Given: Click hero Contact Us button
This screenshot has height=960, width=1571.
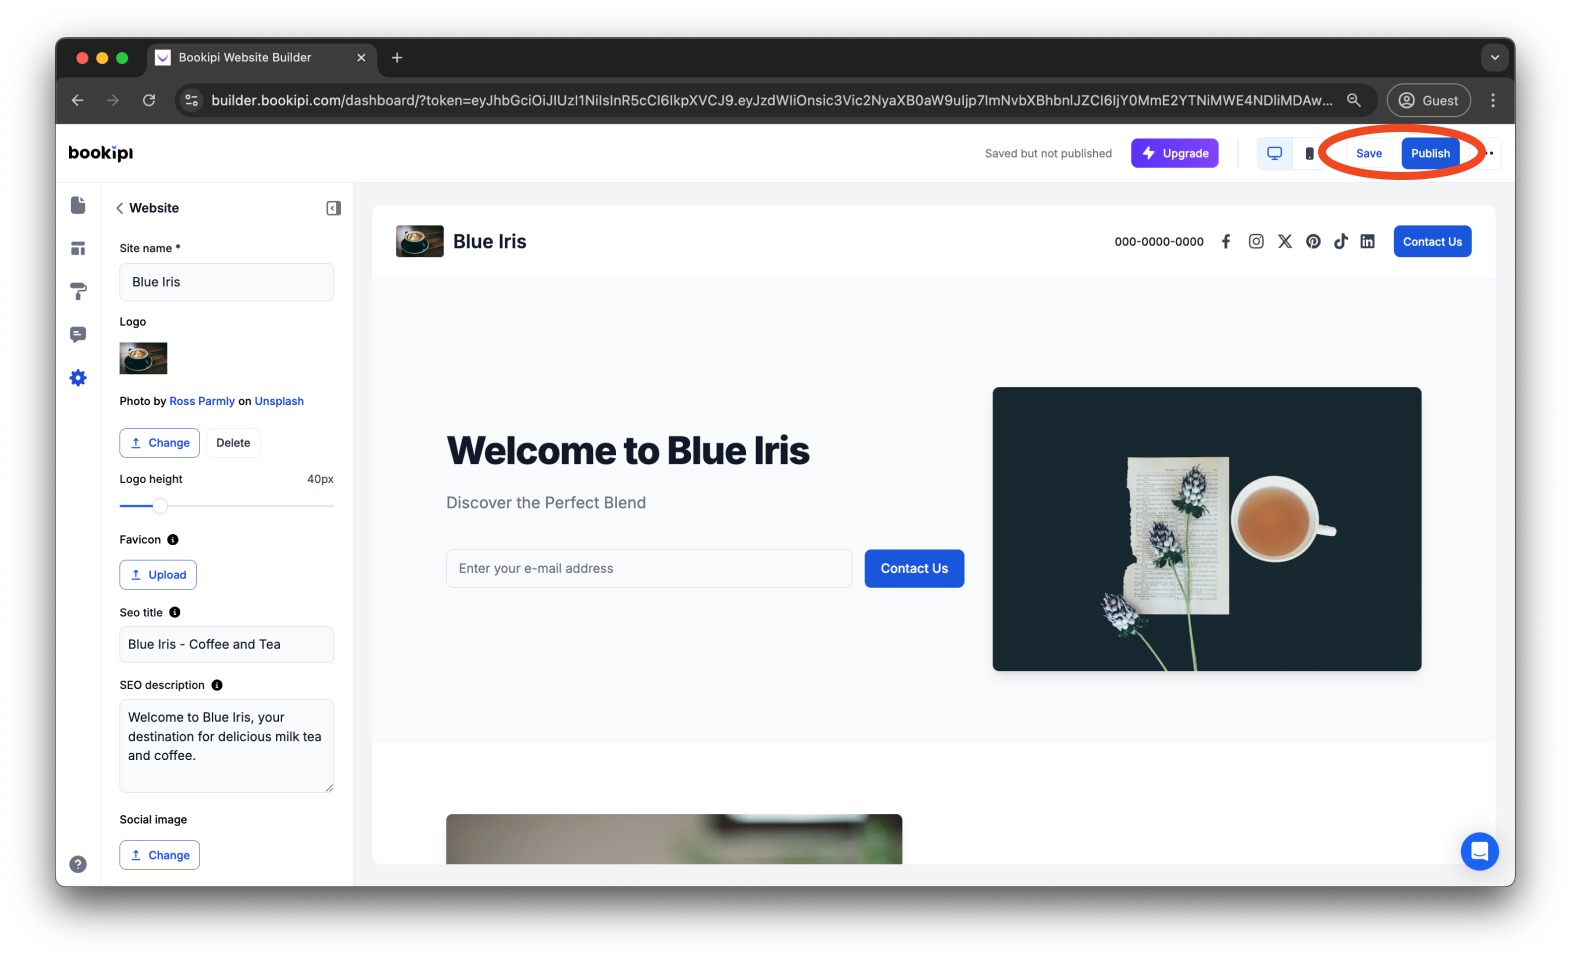Looking at the screenshot, I should (x=914, y=568).
